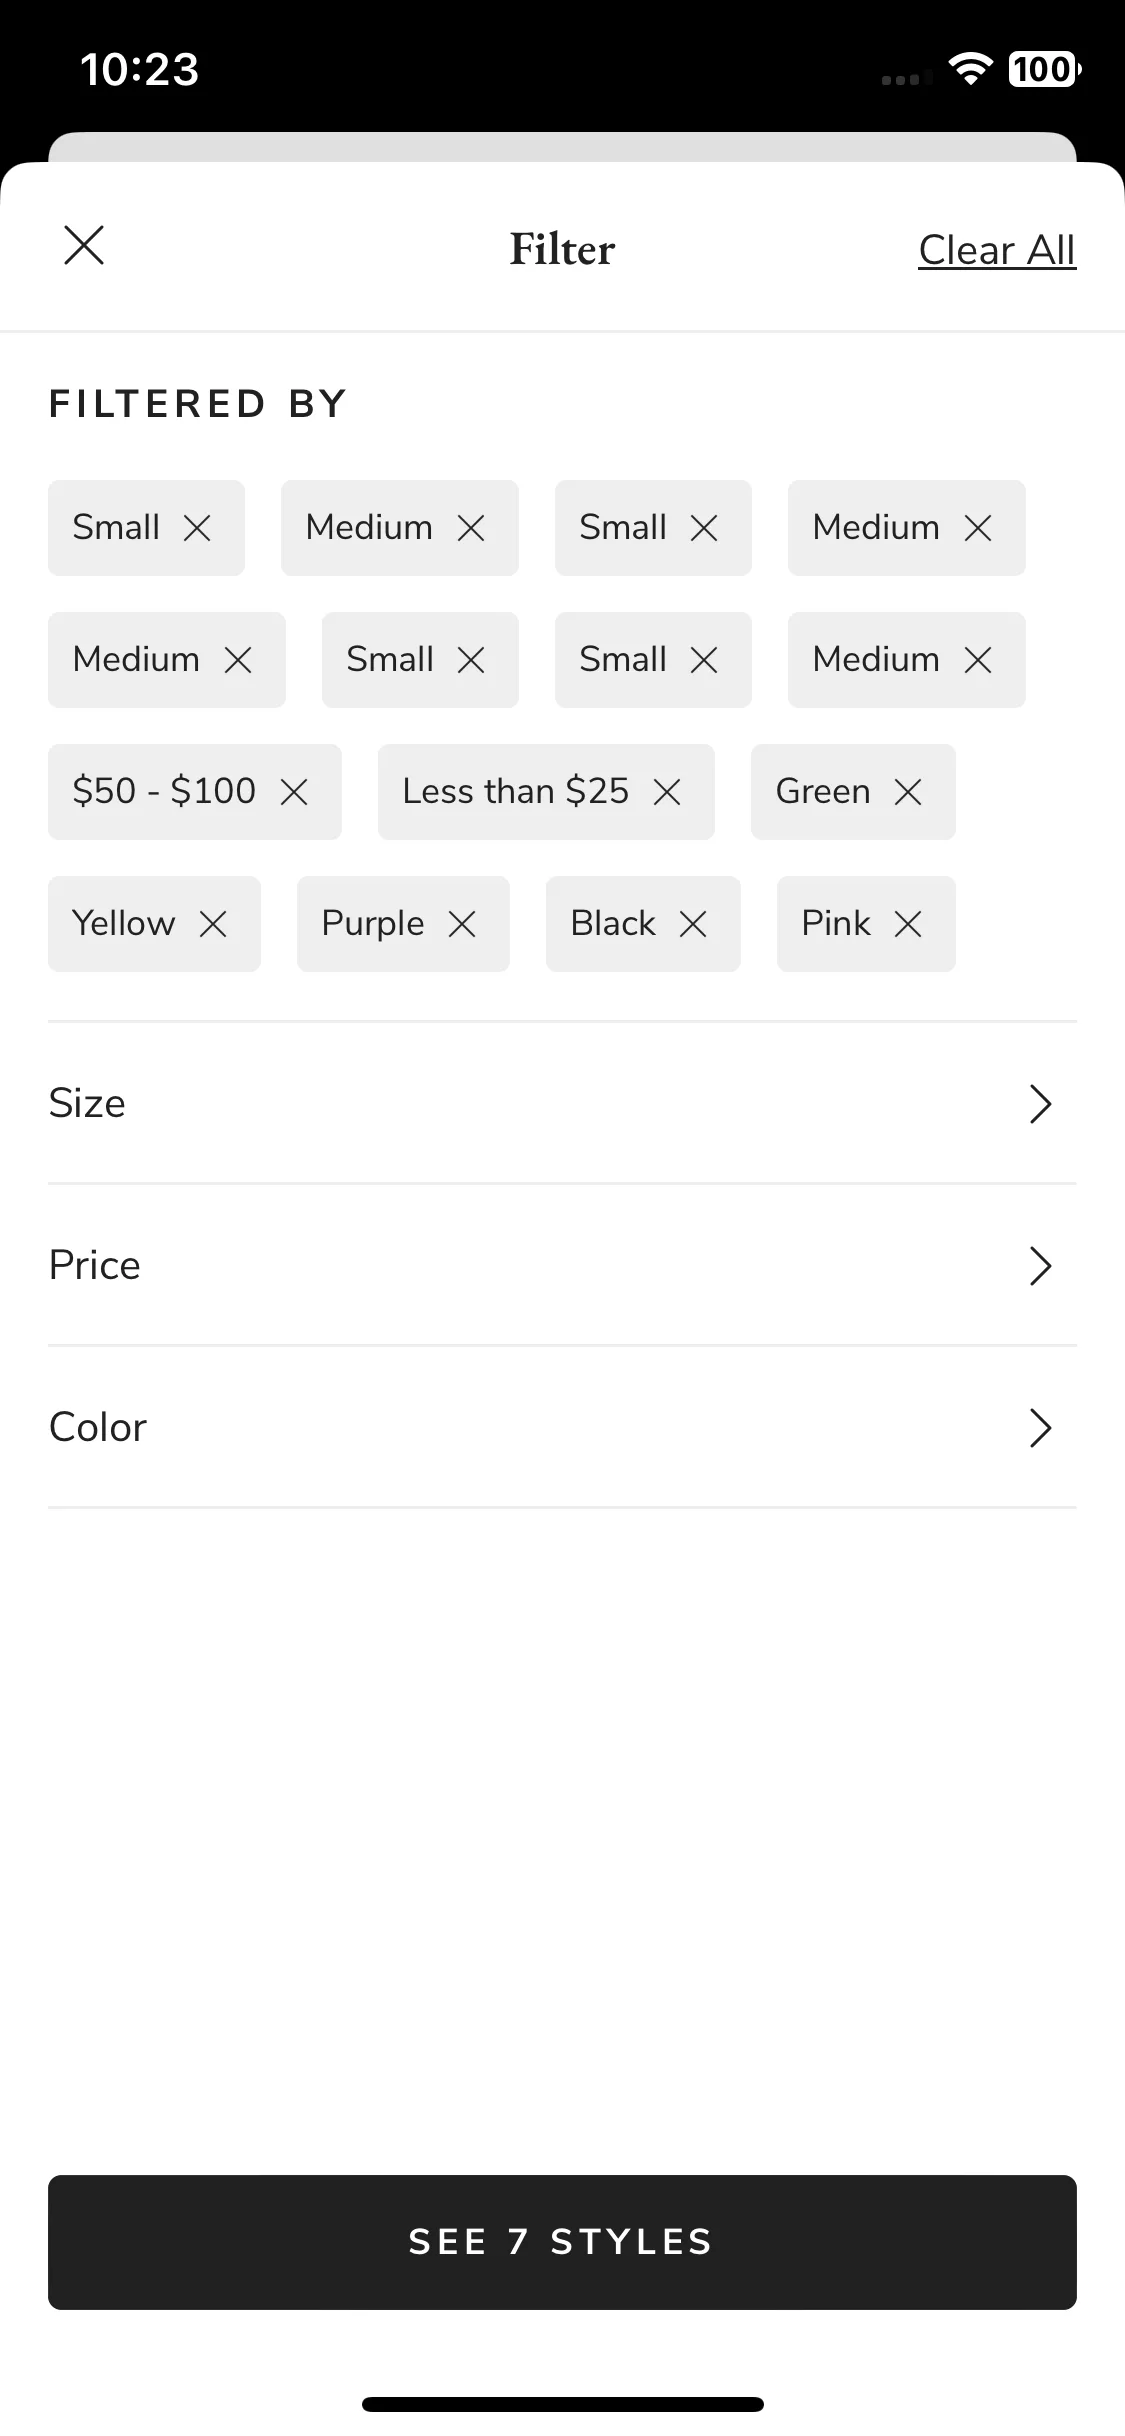
Task: Tap the See 7 Styles button
Action: 562,2242
